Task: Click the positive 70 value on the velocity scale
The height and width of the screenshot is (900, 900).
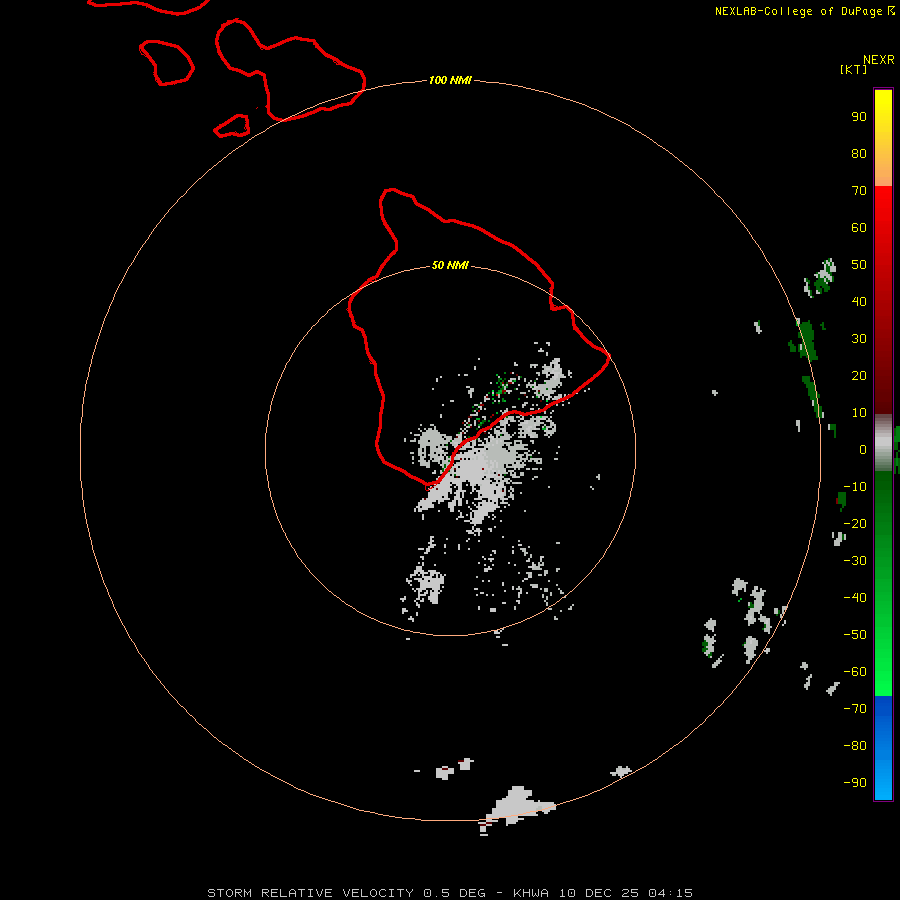Action: tap(859, 191)
